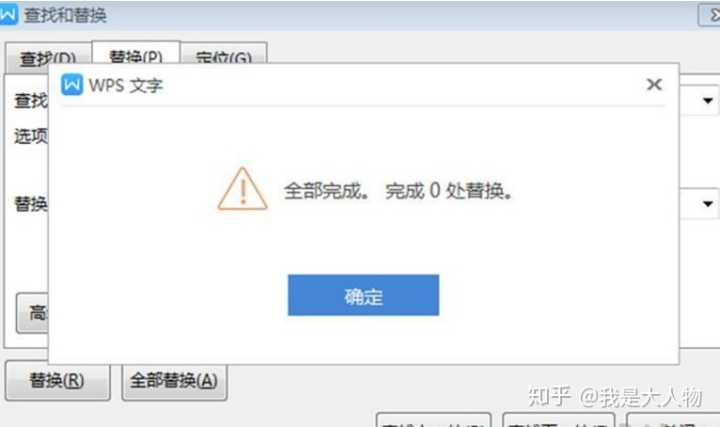Viewport: 720px width, 427px height.
Task: Expand the replace-with dropdown arrow
Action: coord(708,203)
